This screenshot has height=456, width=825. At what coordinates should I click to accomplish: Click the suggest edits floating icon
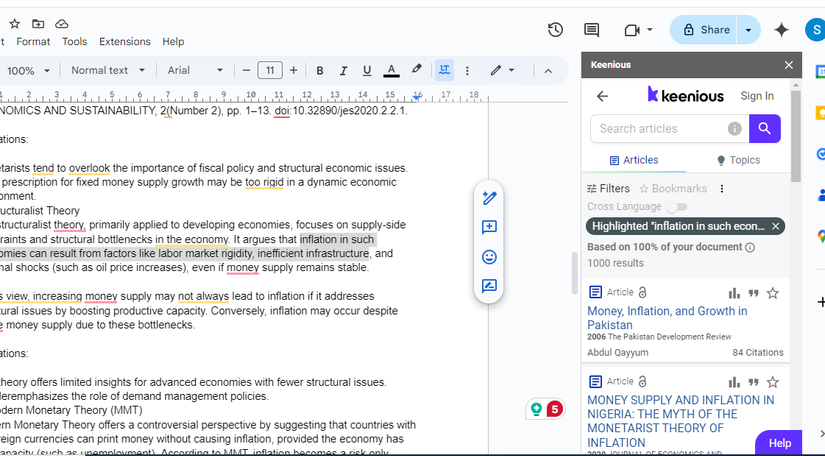[489, 286]
